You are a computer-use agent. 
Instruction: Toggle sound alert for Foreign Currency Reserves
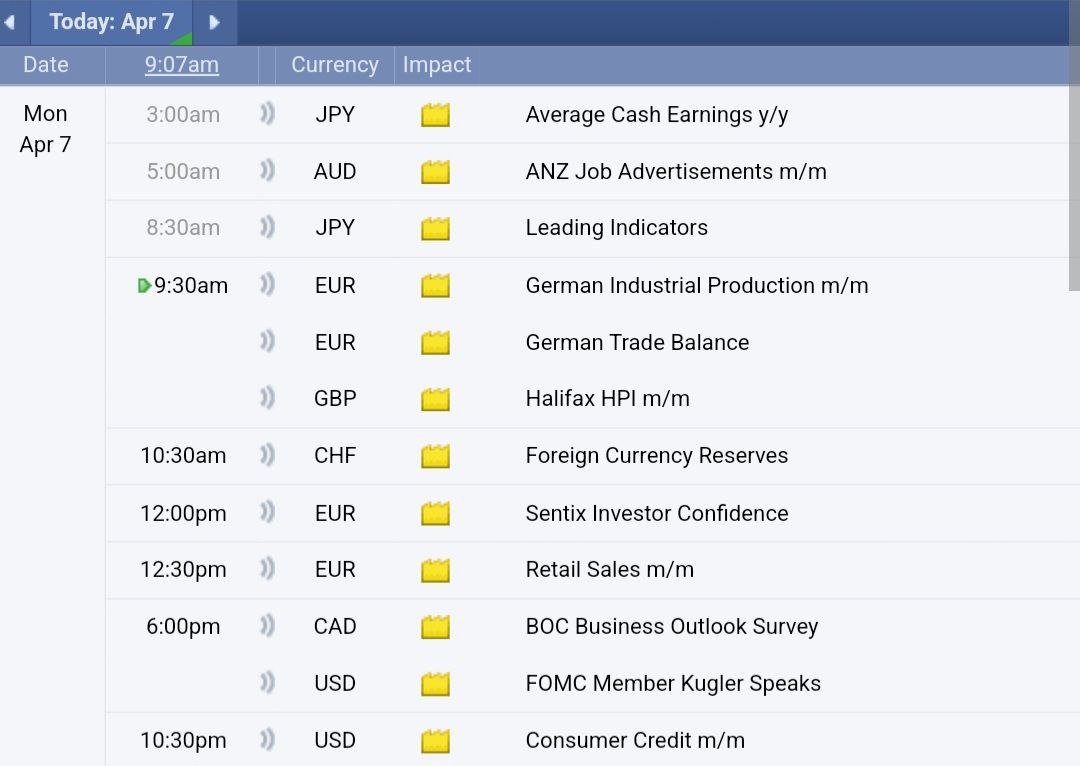[267, 455]
